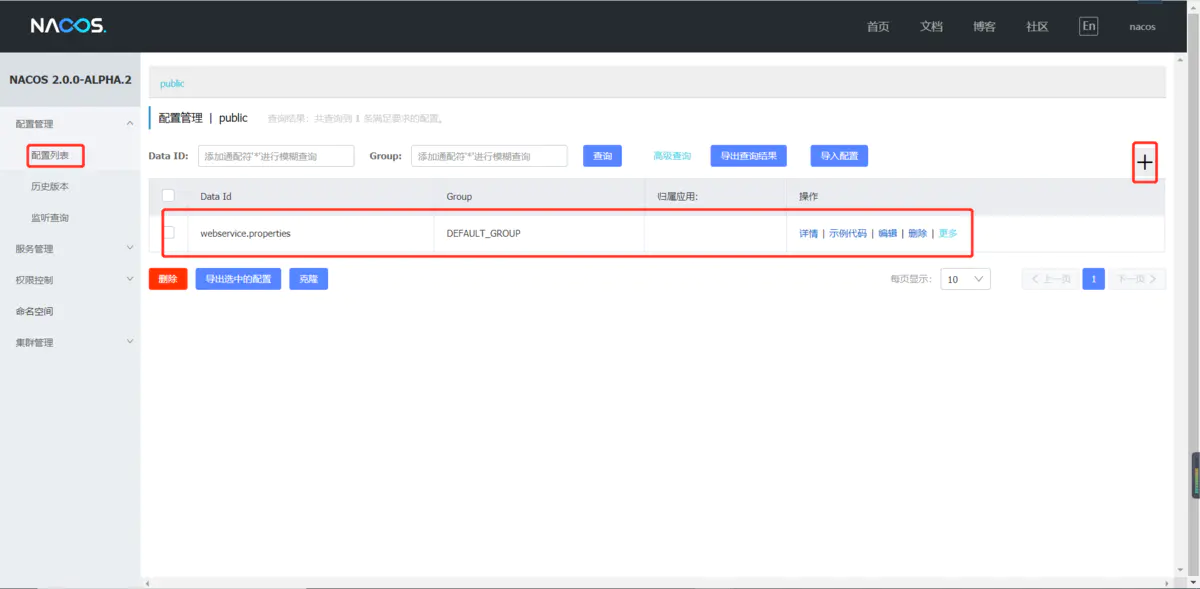Open 博客 in the top navigation
Viewport: 1200px width, 589px height.
984,26
